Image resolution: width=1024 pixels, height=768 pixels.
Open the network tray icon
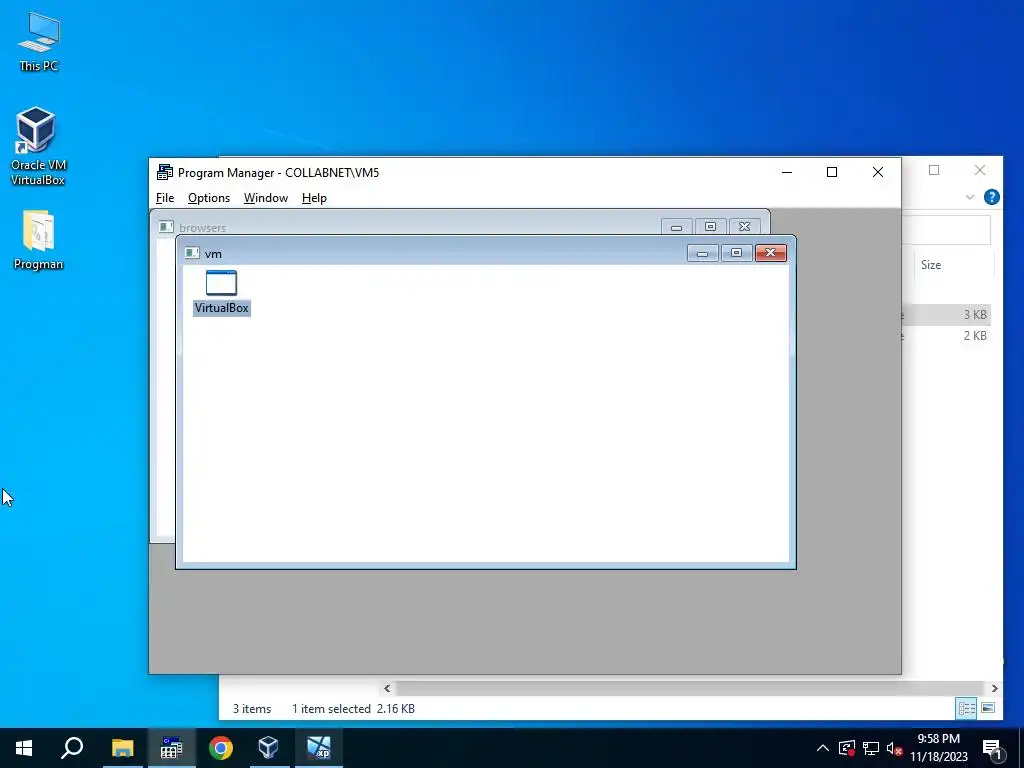click(871, 748)
